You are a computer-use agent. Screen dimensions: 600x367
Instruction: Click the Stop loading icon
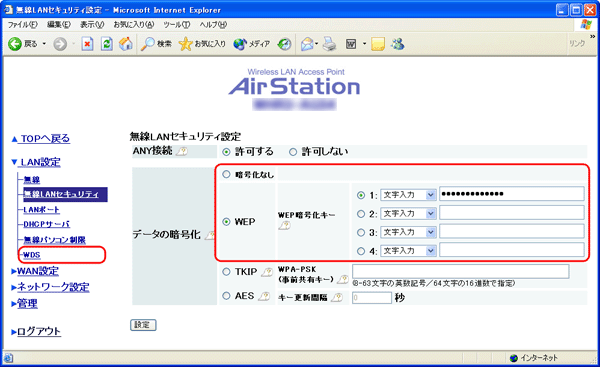tap(87, 44)
